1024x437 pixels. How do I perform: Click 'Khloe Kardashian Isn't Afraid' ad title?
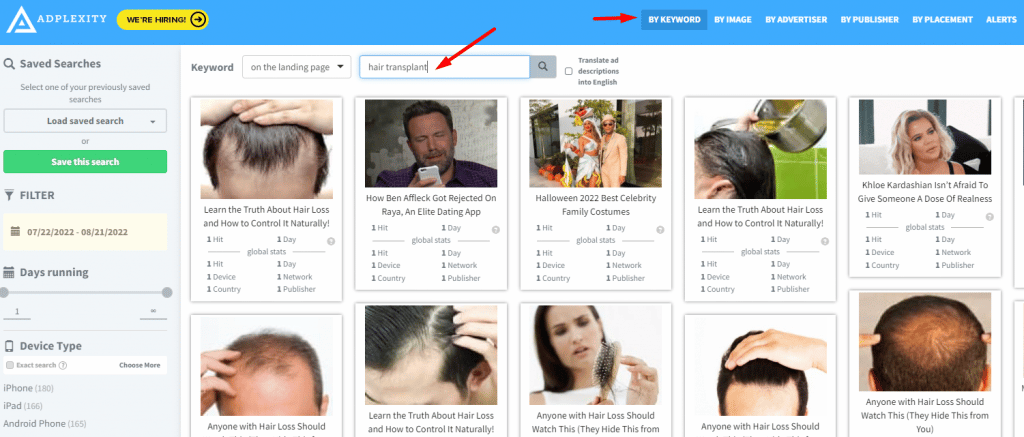coord(925,192)
